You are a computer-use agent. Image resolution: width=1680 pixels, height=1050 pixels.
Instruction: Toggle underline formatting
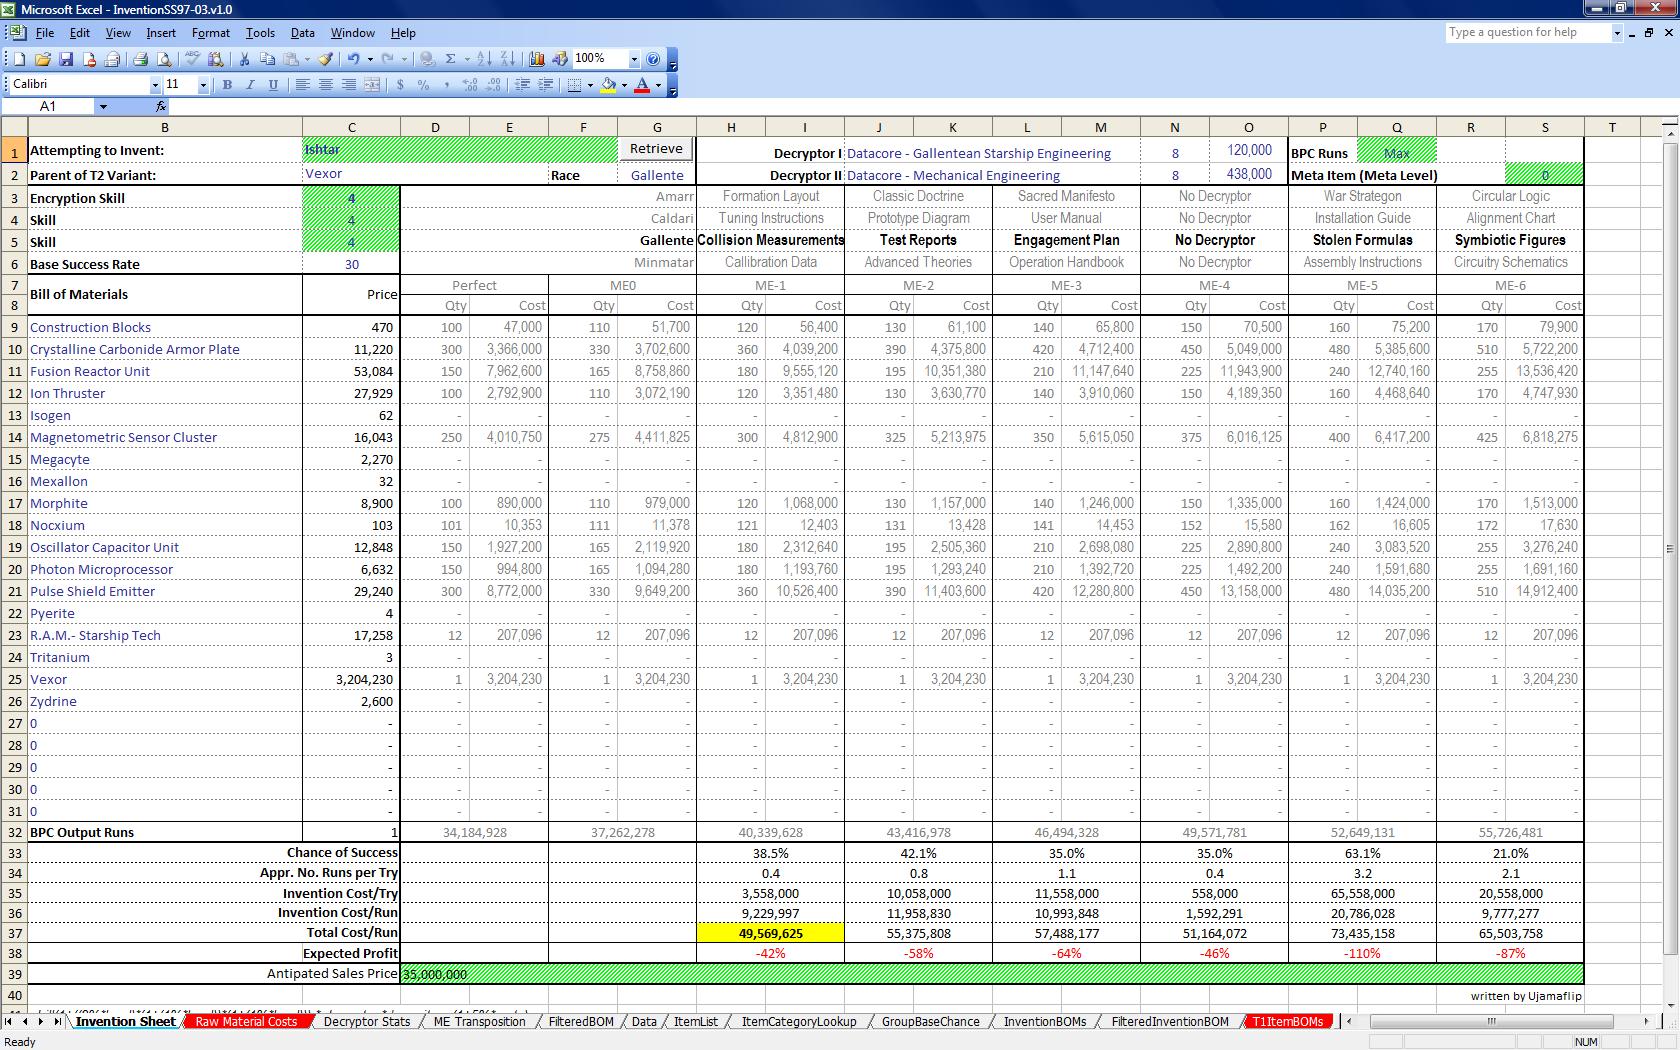[273, 85]
